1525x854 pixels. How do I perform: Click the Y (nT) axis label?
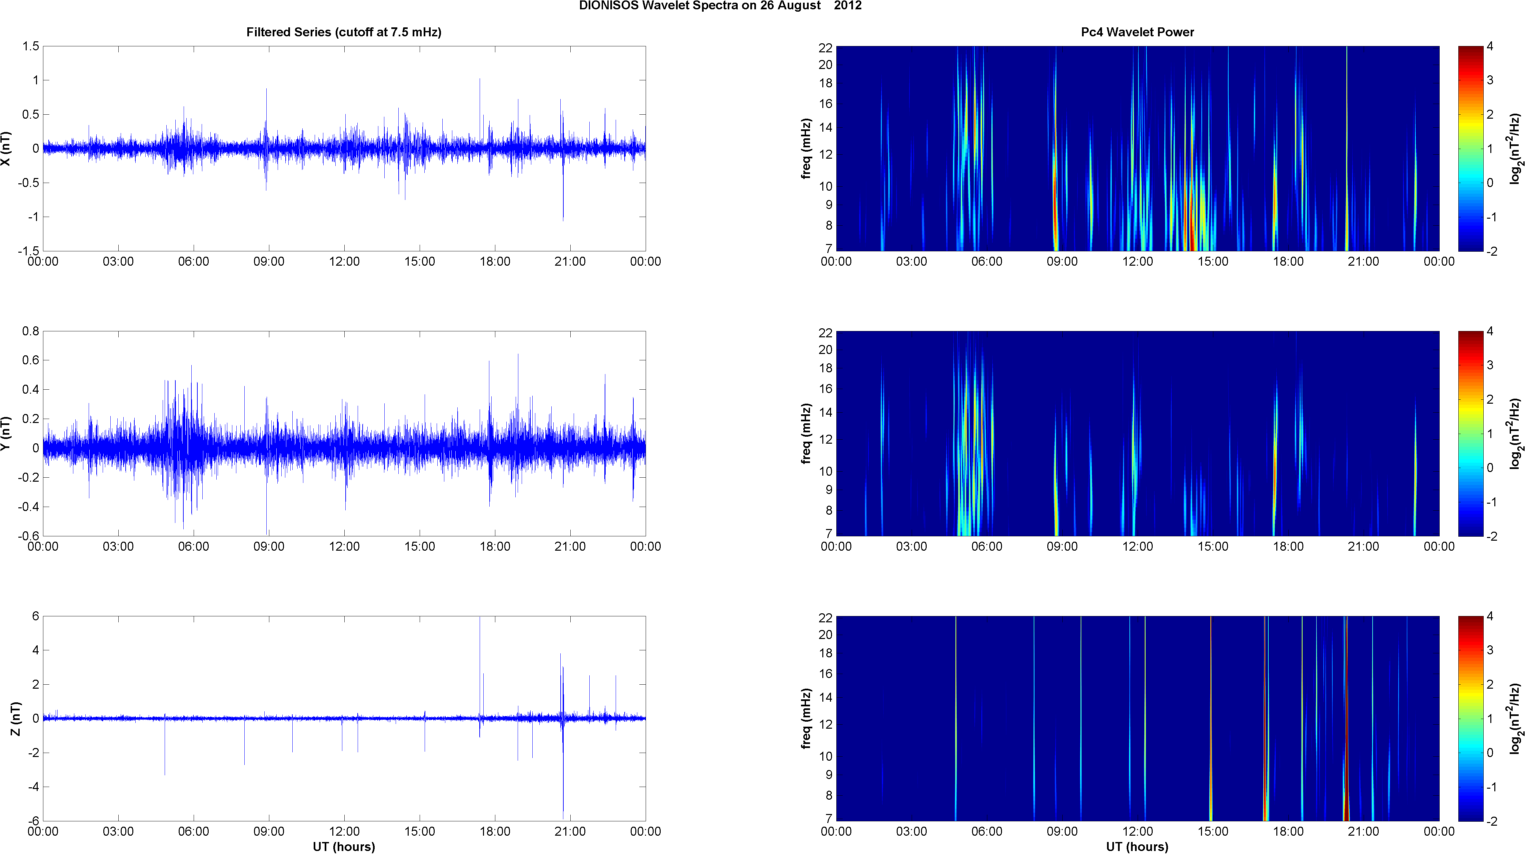click(7, 433)
